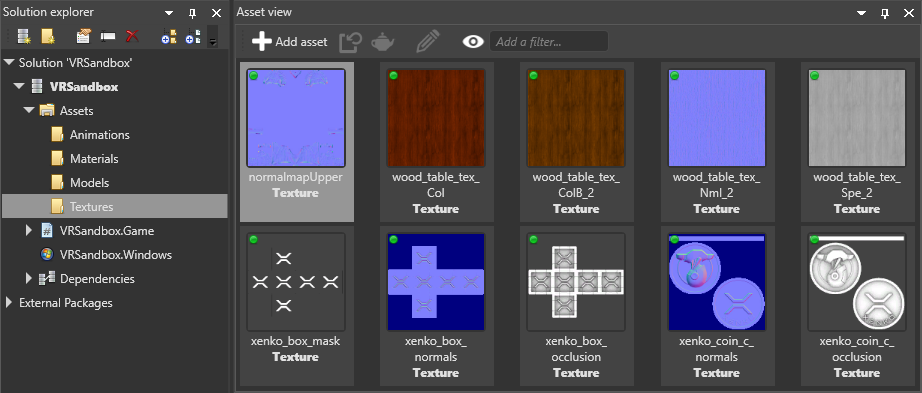The width and height of the screenshot is (922, 393).
Task: Click the C# project icon beside VRSandbox.Game
Action: pyautogui.click(x=47, y=231)
